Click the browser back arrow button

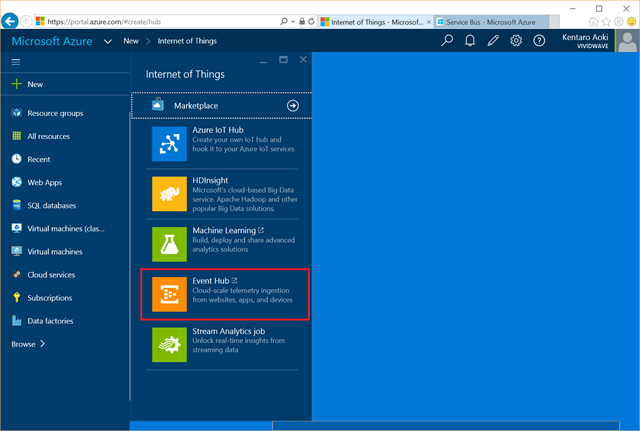[x=10, y=21]
